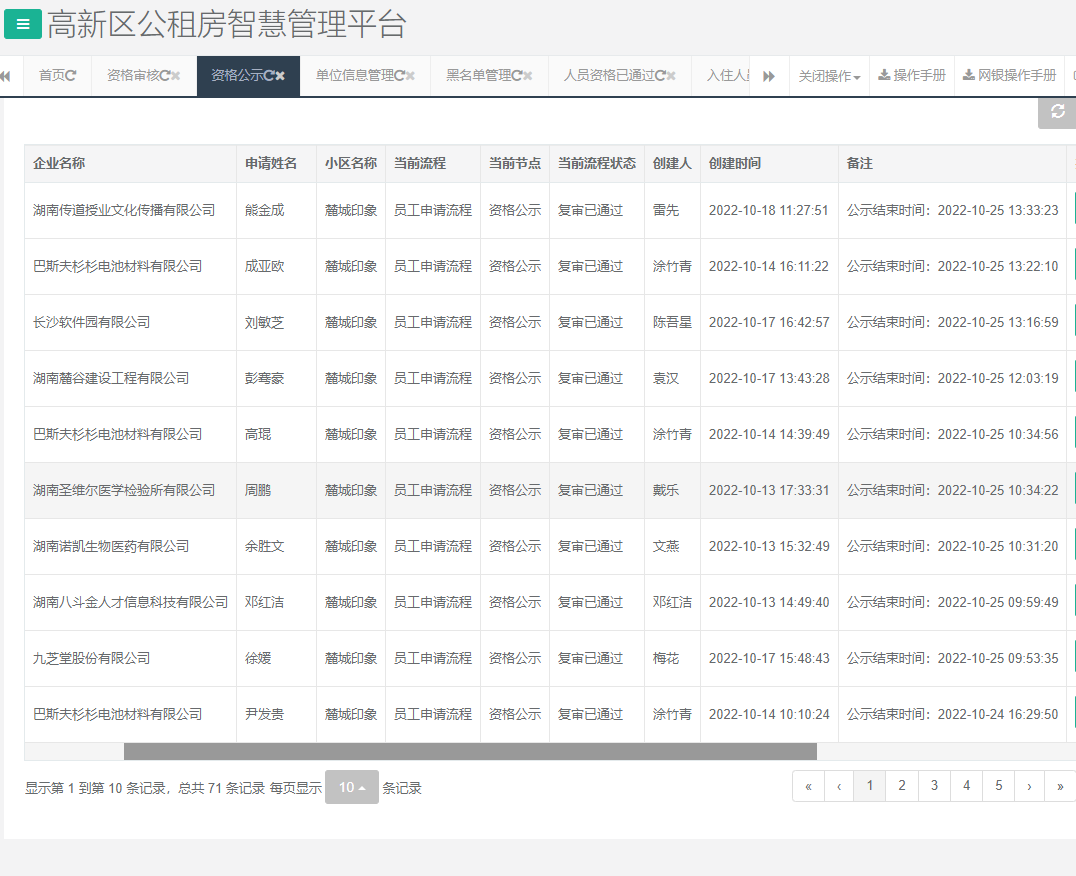This screenshot has height=876, width=1076.
Task: Open the green hamburger menu
Action: point(22,24)
